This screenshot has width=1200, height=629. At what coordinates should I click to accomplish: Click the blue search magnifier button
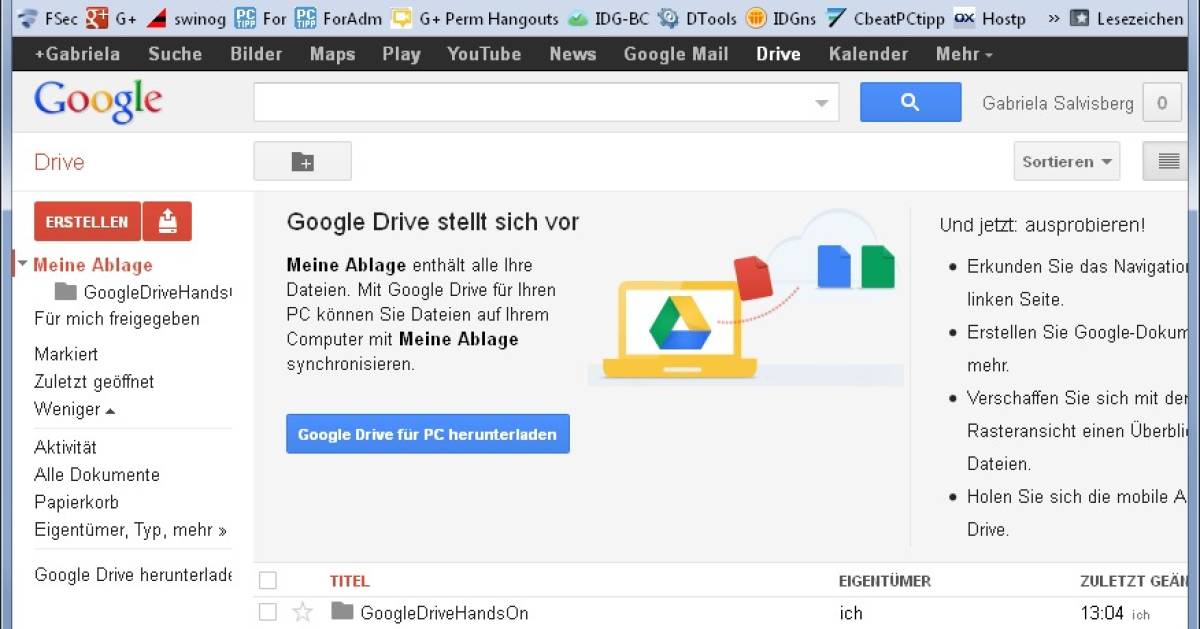click(910, 102)
